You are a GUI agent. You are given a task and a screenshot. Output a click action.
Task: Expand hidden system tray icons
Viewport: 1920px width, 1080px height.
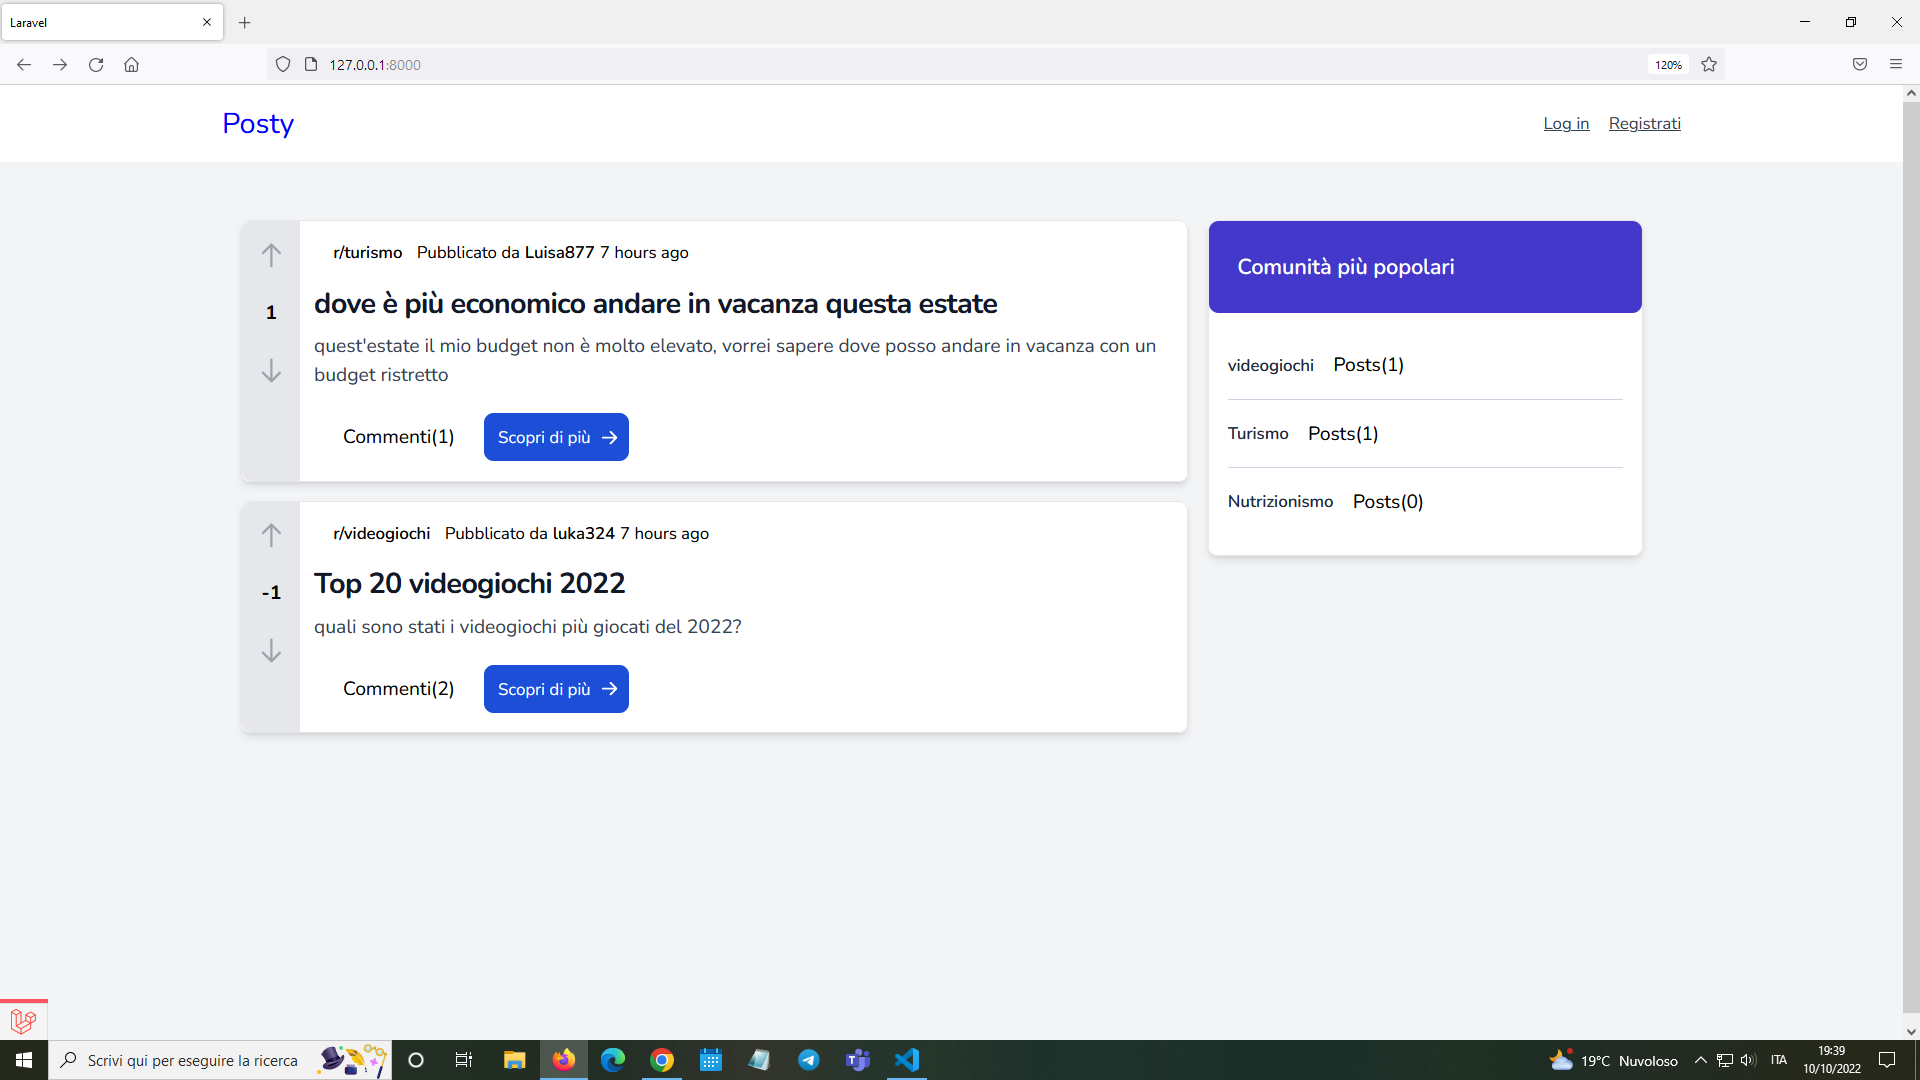[x=1700, y=1060]
